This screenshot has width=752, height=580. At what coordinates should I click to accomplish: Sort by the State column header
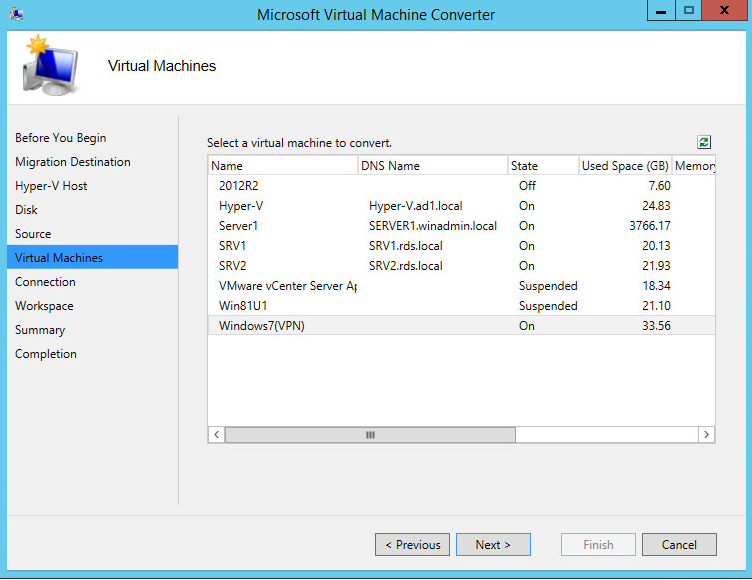coord(543,166)
